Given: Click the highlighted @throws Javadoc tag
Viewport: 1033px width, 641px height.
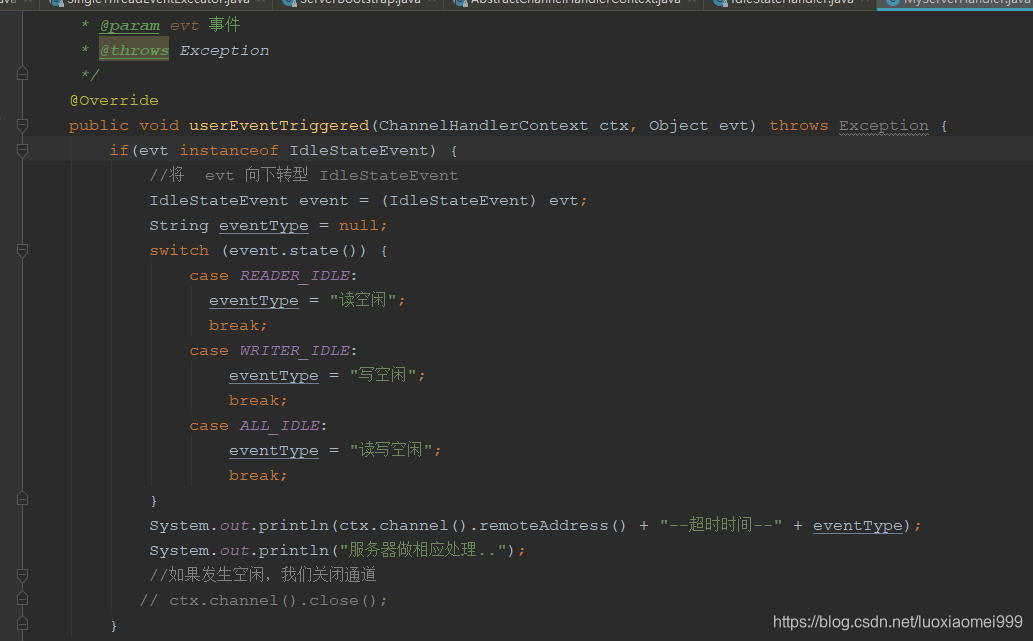Looking at the screenshot, I should pyautogui.click(x=134, y=50).
